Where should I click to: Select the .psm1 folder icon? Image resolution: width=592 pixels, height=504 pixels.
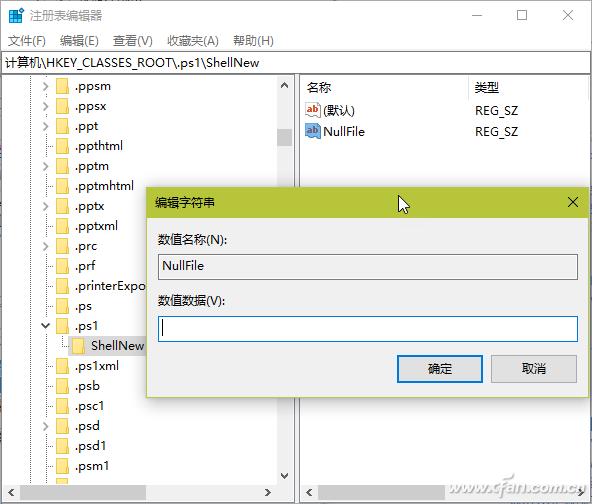point(62,466)
